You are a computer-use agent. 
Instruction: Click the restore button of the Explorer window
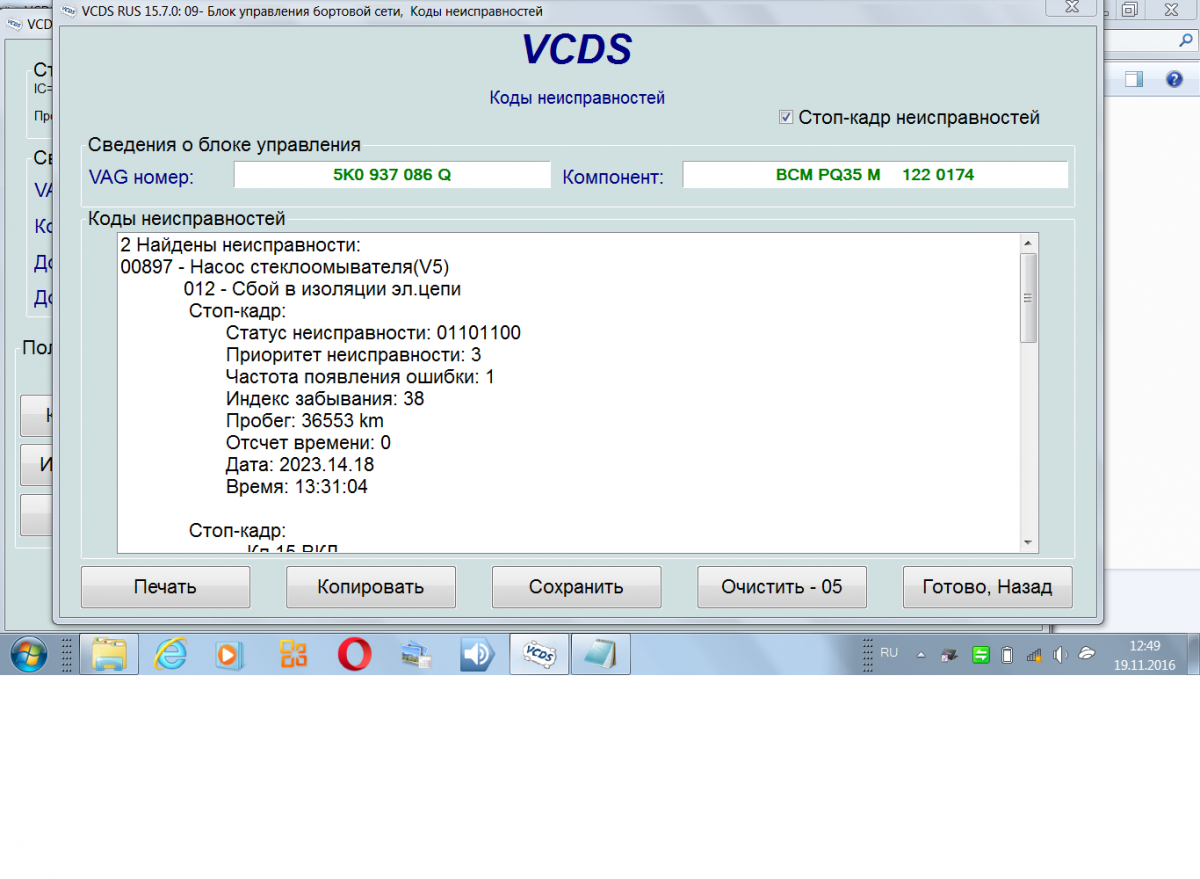1130,9
